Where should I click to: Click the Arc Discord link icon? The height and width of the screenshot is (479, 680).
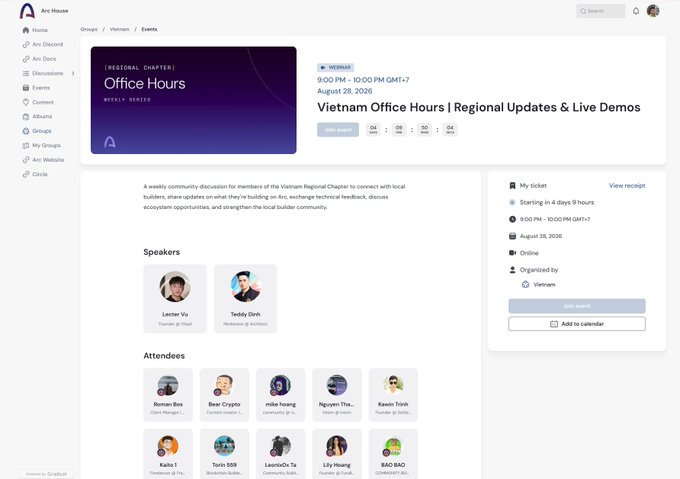point(26,44)
